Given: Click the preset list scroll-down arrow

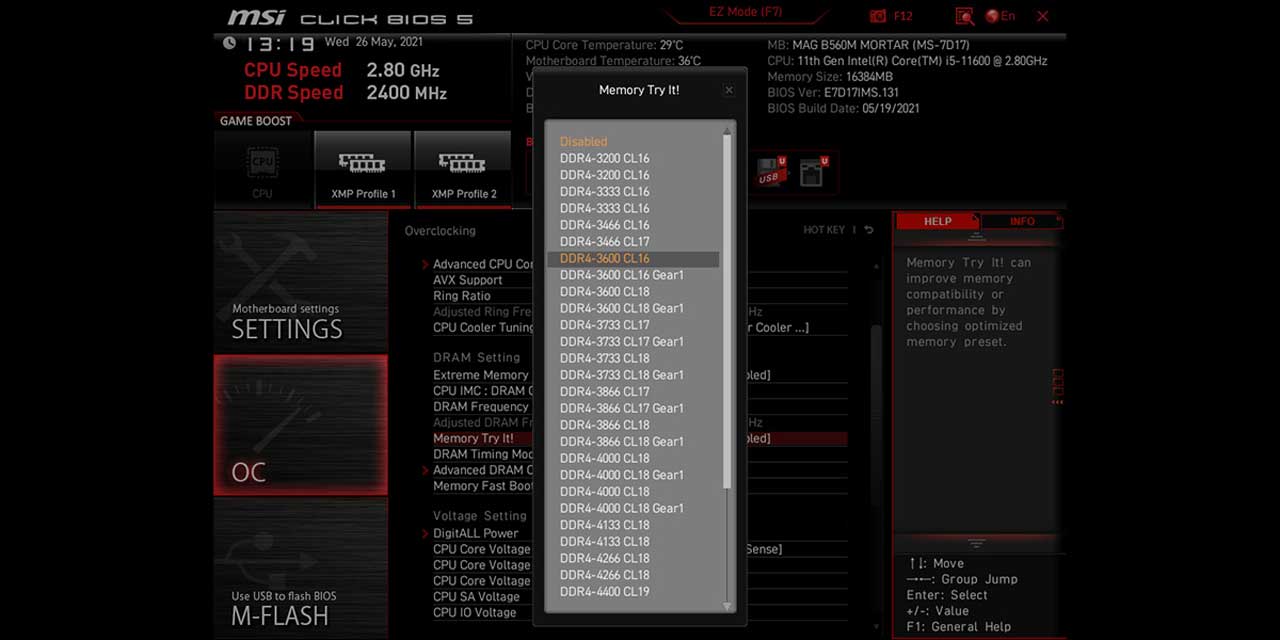Looking at the screenshot, I should (728, 605).
